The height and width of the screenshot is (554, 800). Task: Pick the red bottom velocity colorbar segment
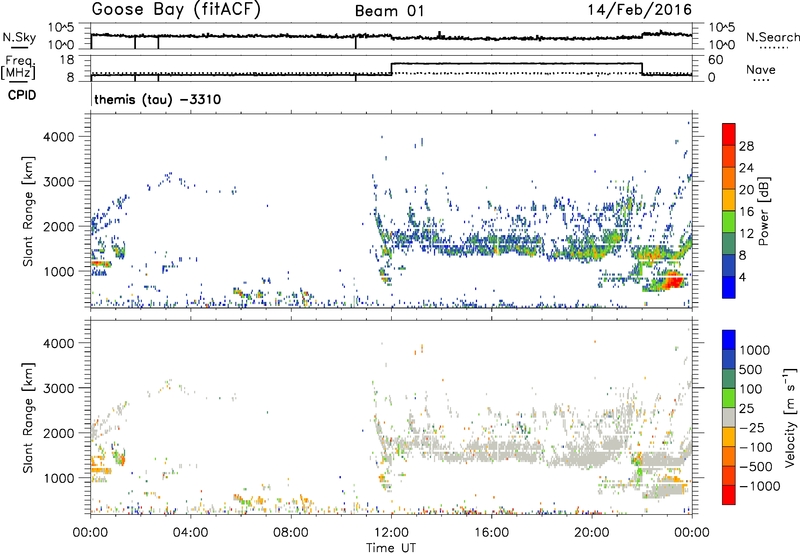pos(729,495)
